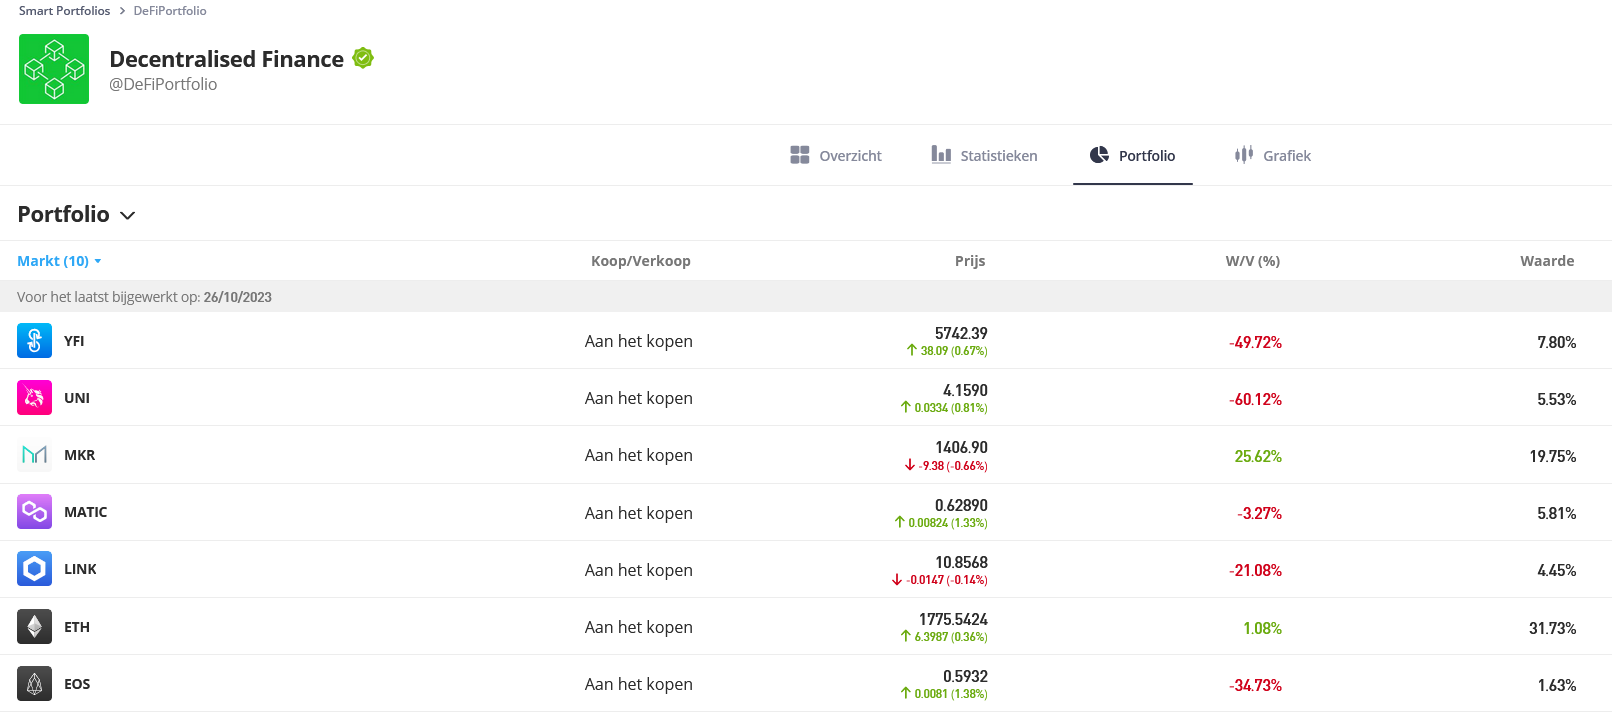Click the MATIC Polygon coin icon
The width and height of the screenshot is (1612, 717).
(x=34, y=511)
